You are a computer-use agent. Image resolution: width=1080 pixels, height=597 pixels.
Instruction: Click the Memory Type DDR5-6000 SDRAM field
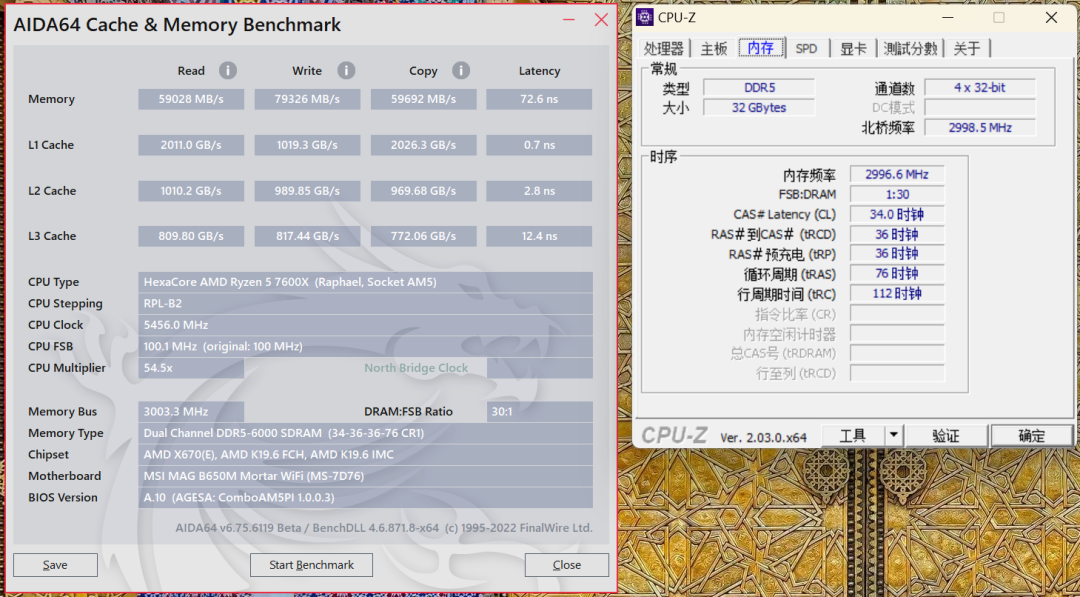[365, 433]
